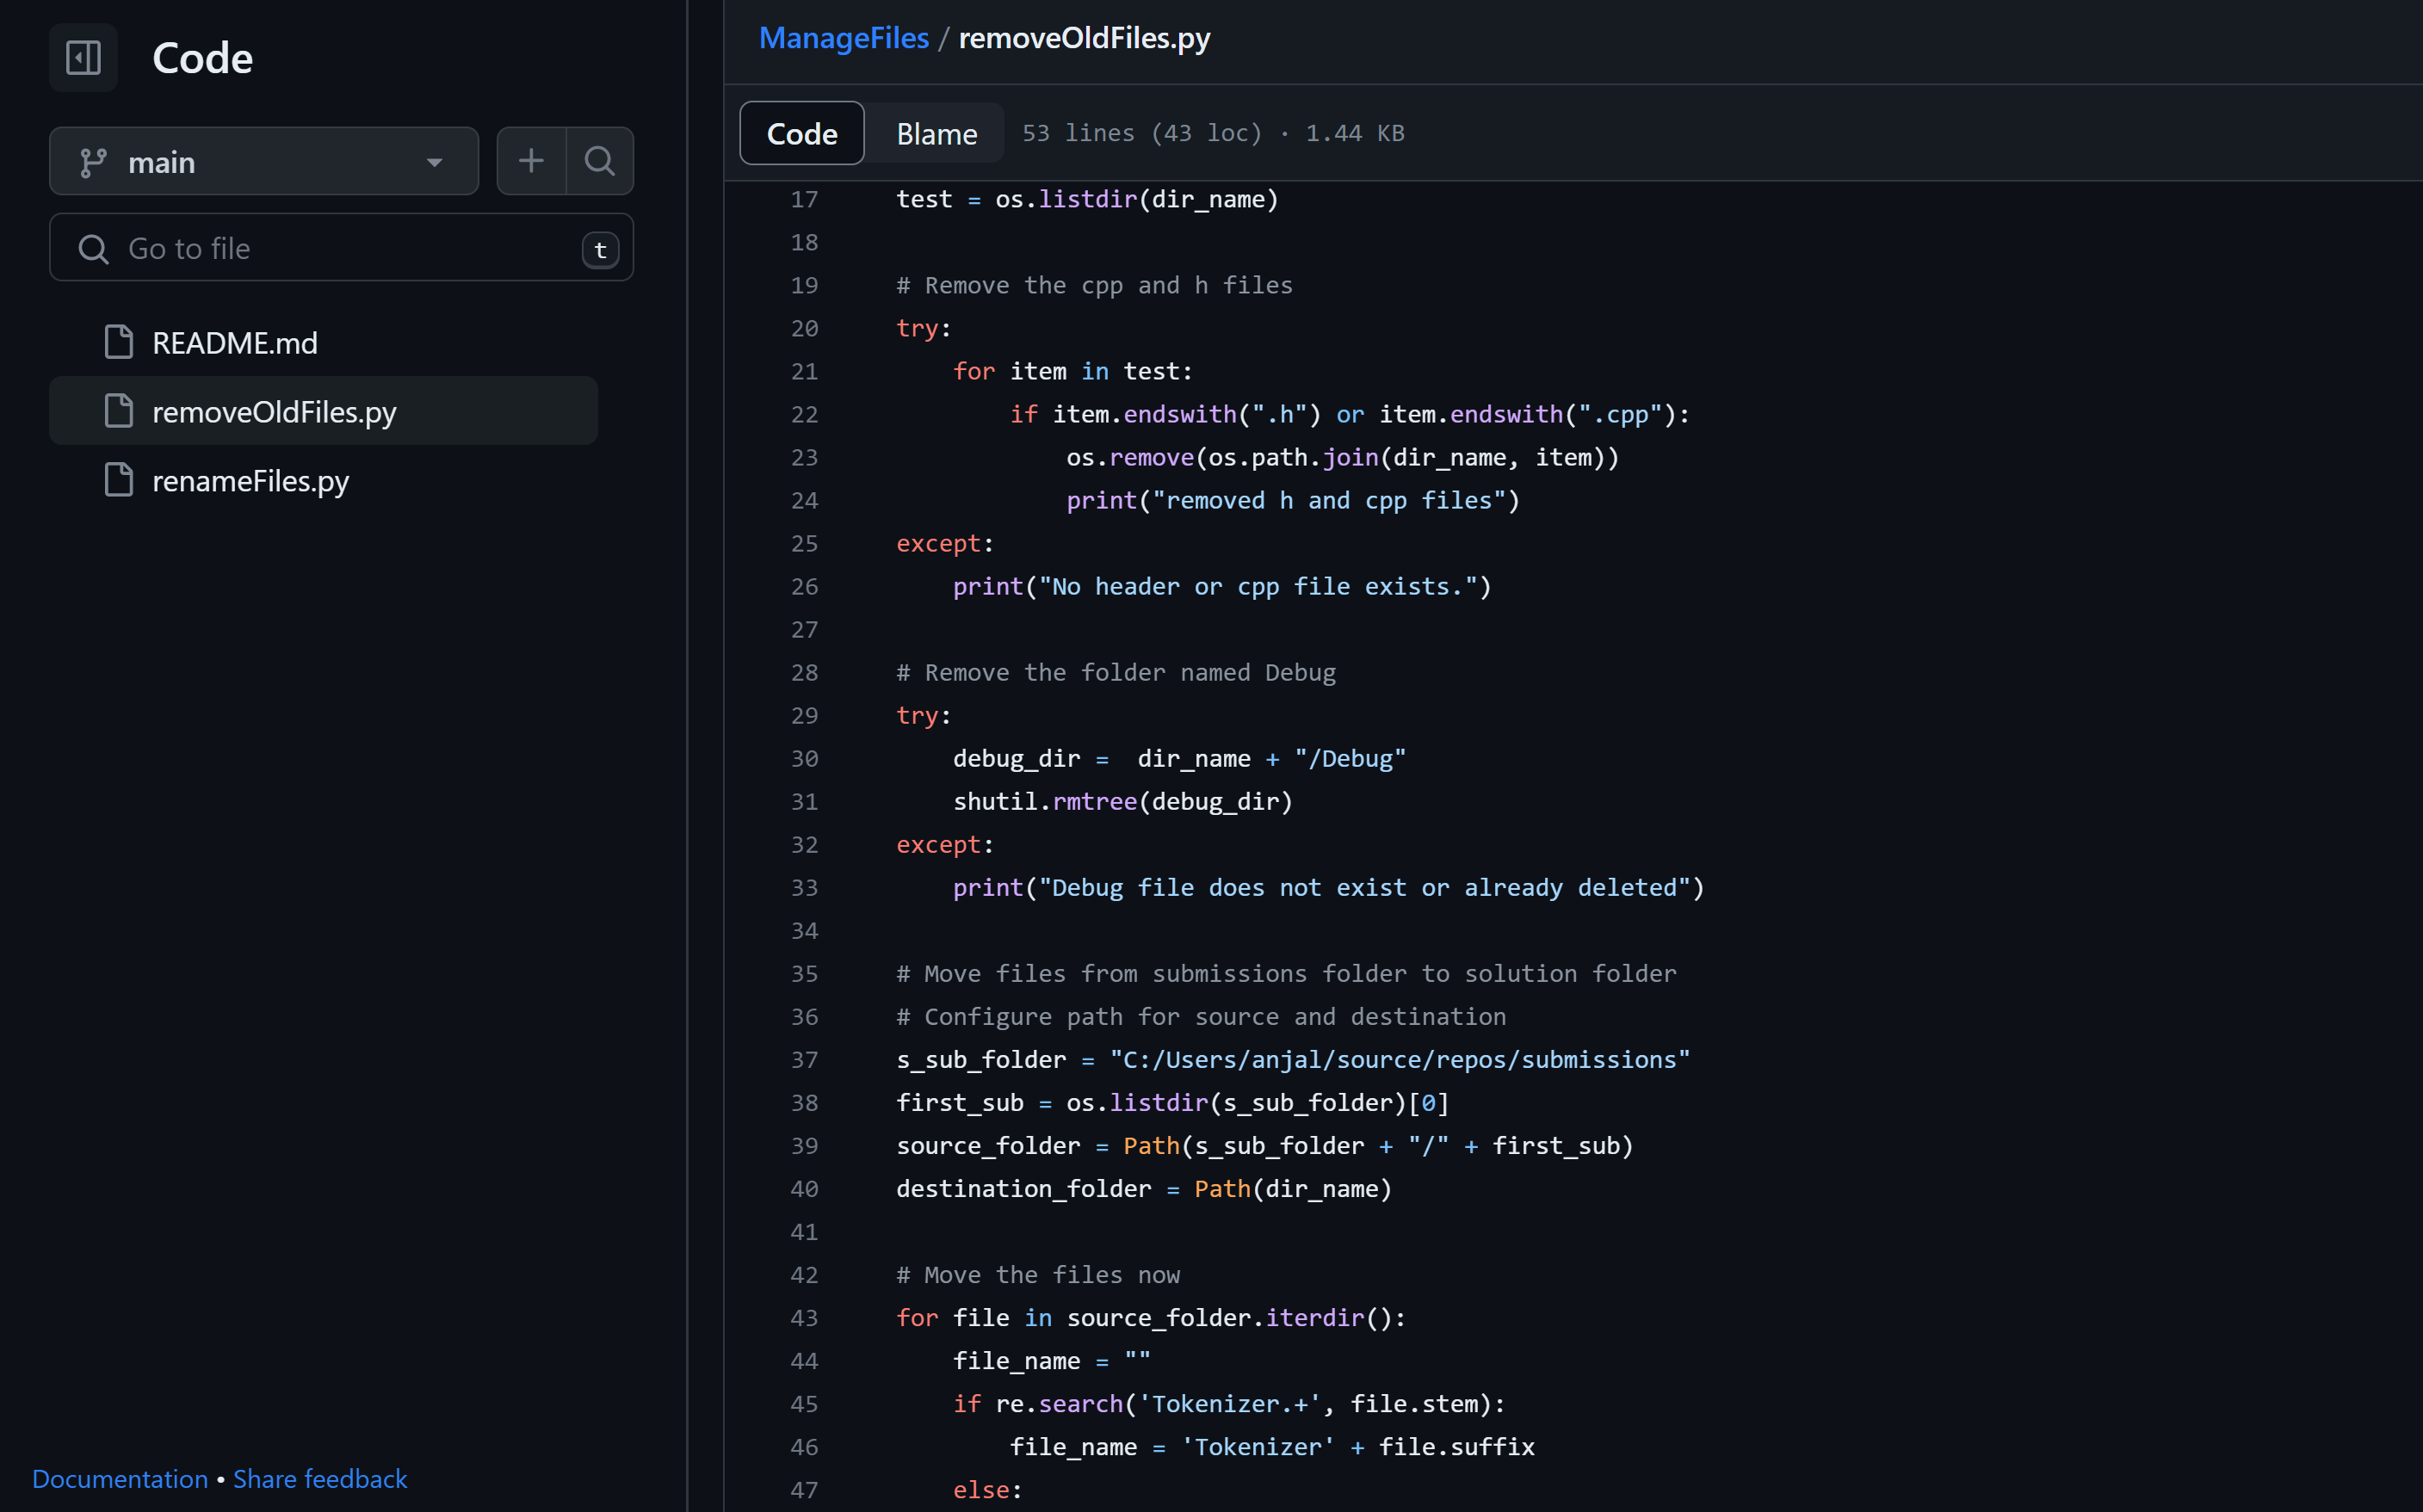2423x1512 pixels.
Task: Click the removeOldFiles.py file icon
Action: click(119, 412)
